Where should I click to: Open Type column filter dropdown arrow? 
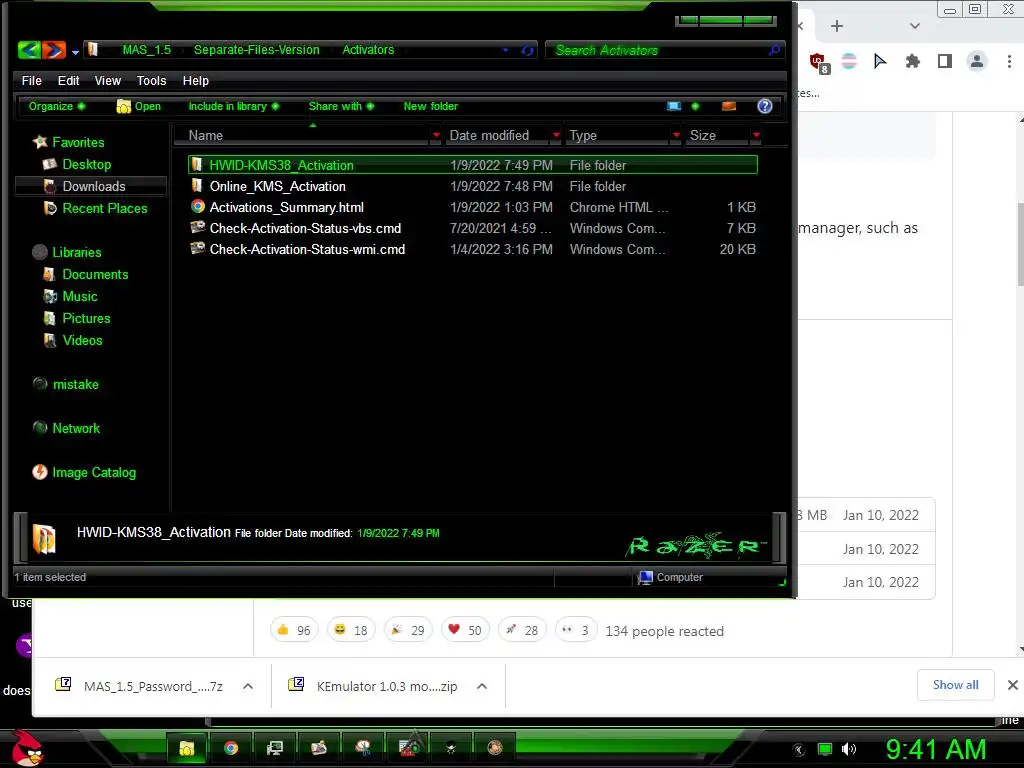[677, 135]
